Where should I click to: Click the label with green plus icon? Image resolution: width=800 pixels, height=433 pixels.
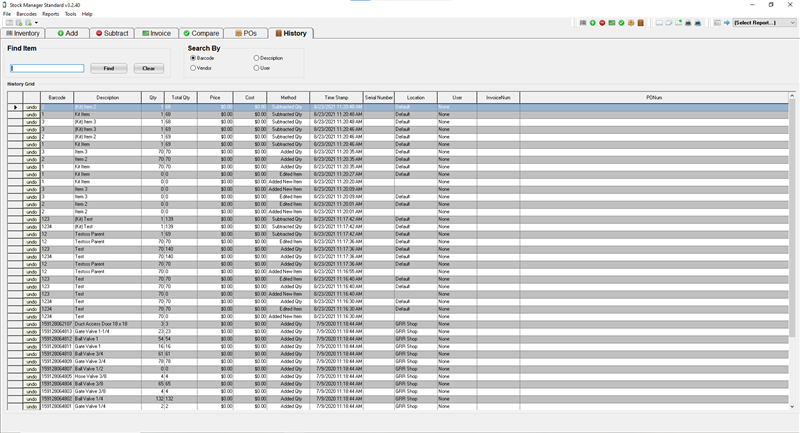click(679, 23)
